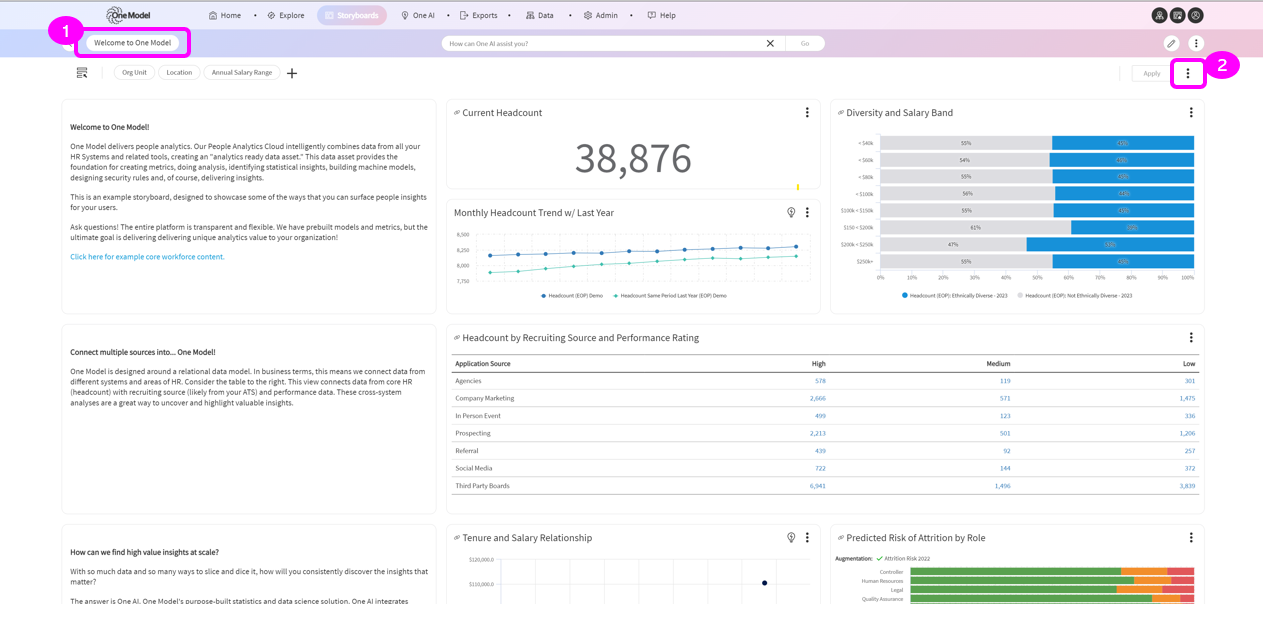Viewport: 1263px width, 622px height.
Task: Click in the One AI question field
Action: click(x=602, y=43)
